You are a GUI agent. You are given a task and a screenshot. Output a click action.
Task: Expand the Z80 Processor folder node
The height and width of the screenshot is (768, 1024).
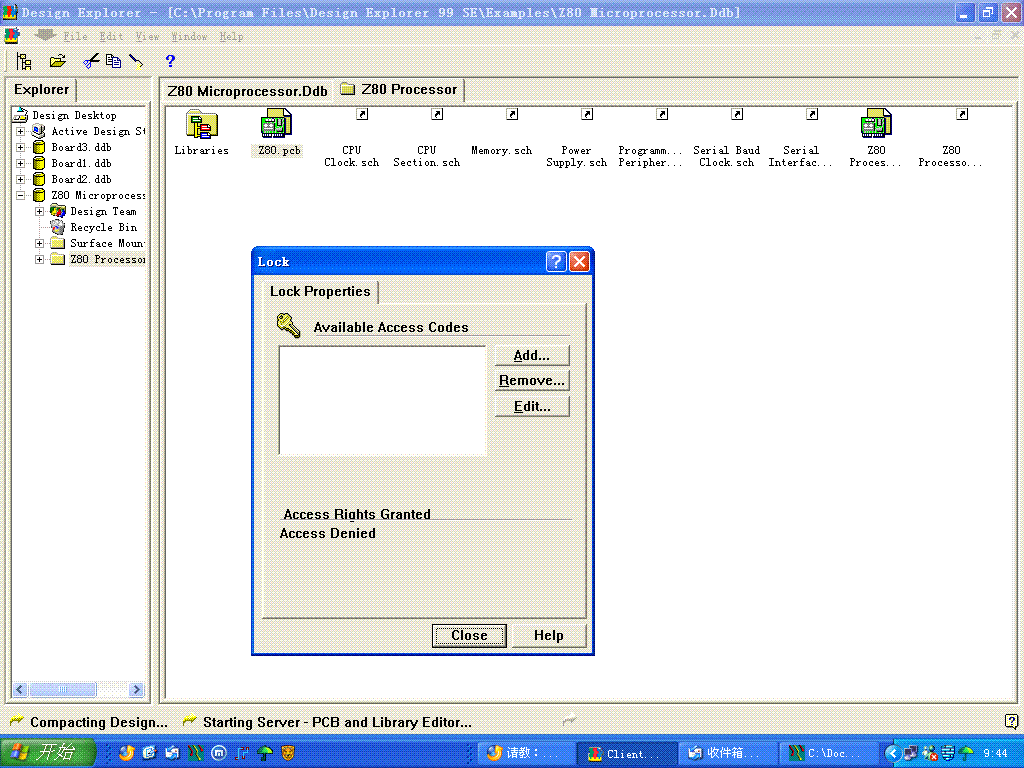tap(39, 259)
